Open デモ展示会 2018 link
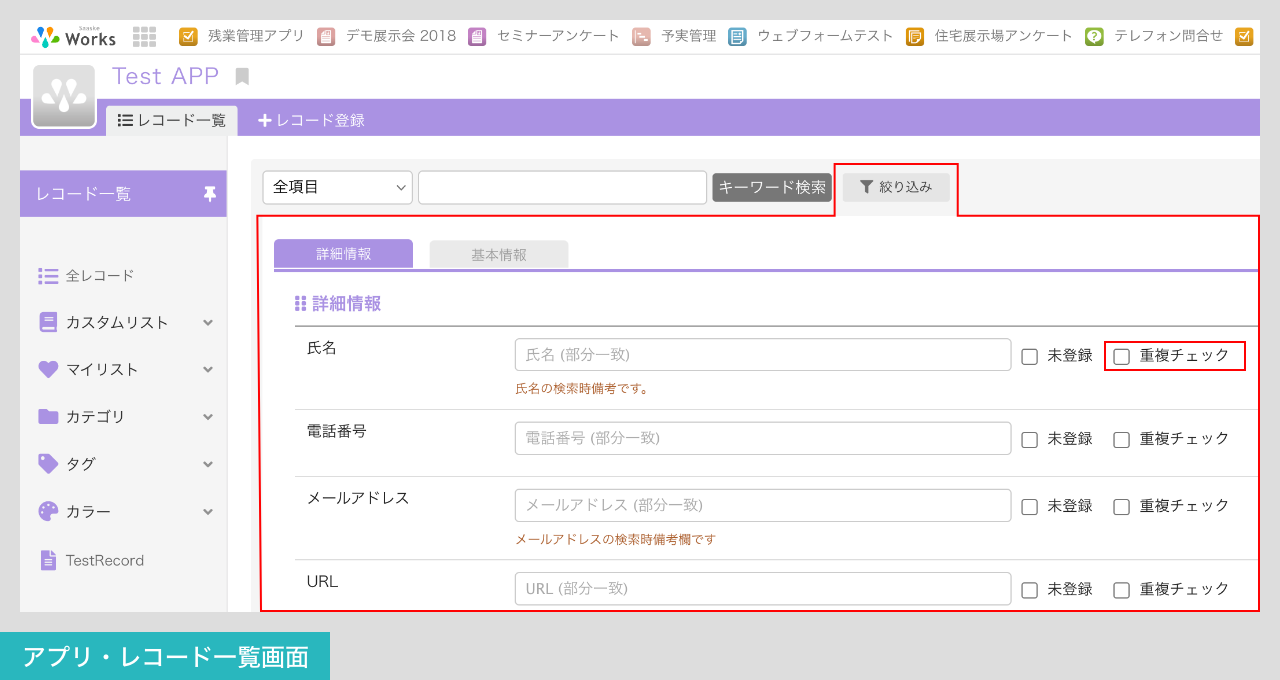 [x=401, y=36]
